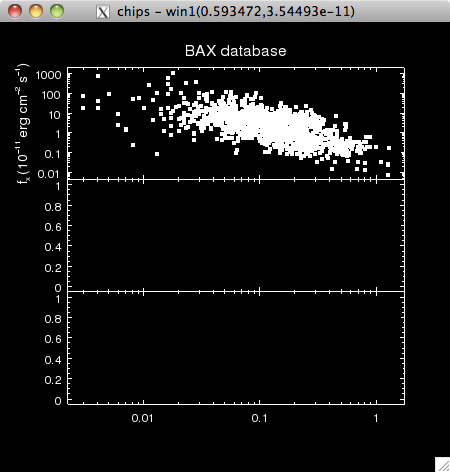The image size is (450, 472).
Task: Click the 0.2 label of bottom plot
Action: coord(53,380)
